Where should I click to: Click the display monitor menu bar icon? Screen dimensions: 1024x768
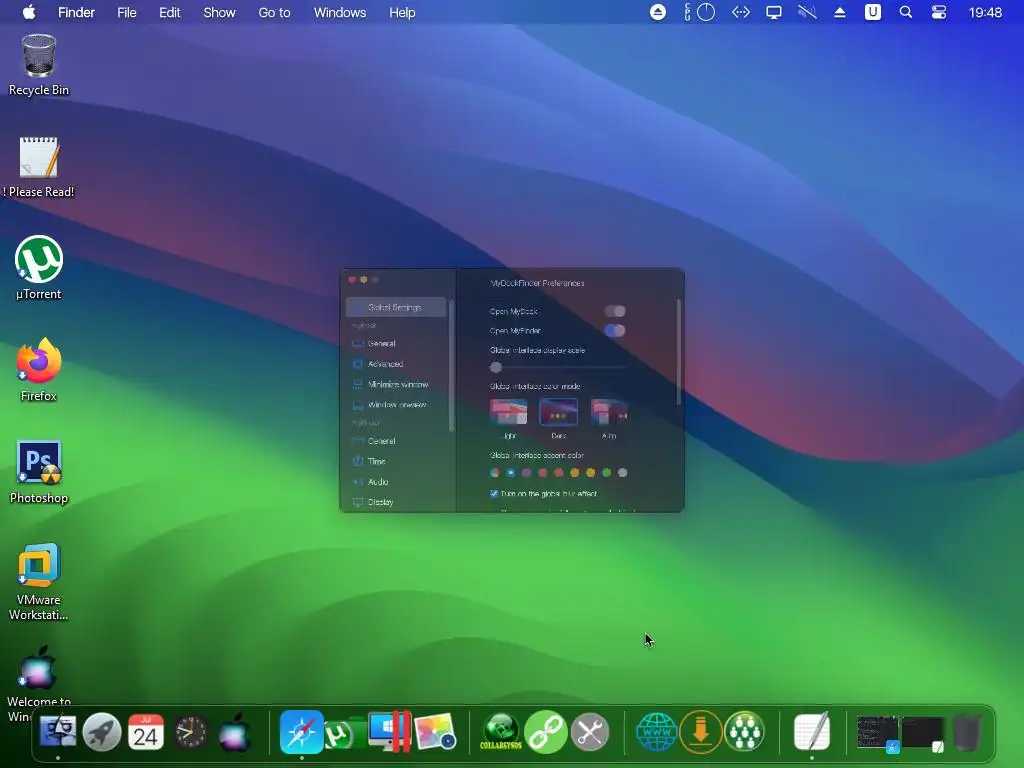(774, 12)
